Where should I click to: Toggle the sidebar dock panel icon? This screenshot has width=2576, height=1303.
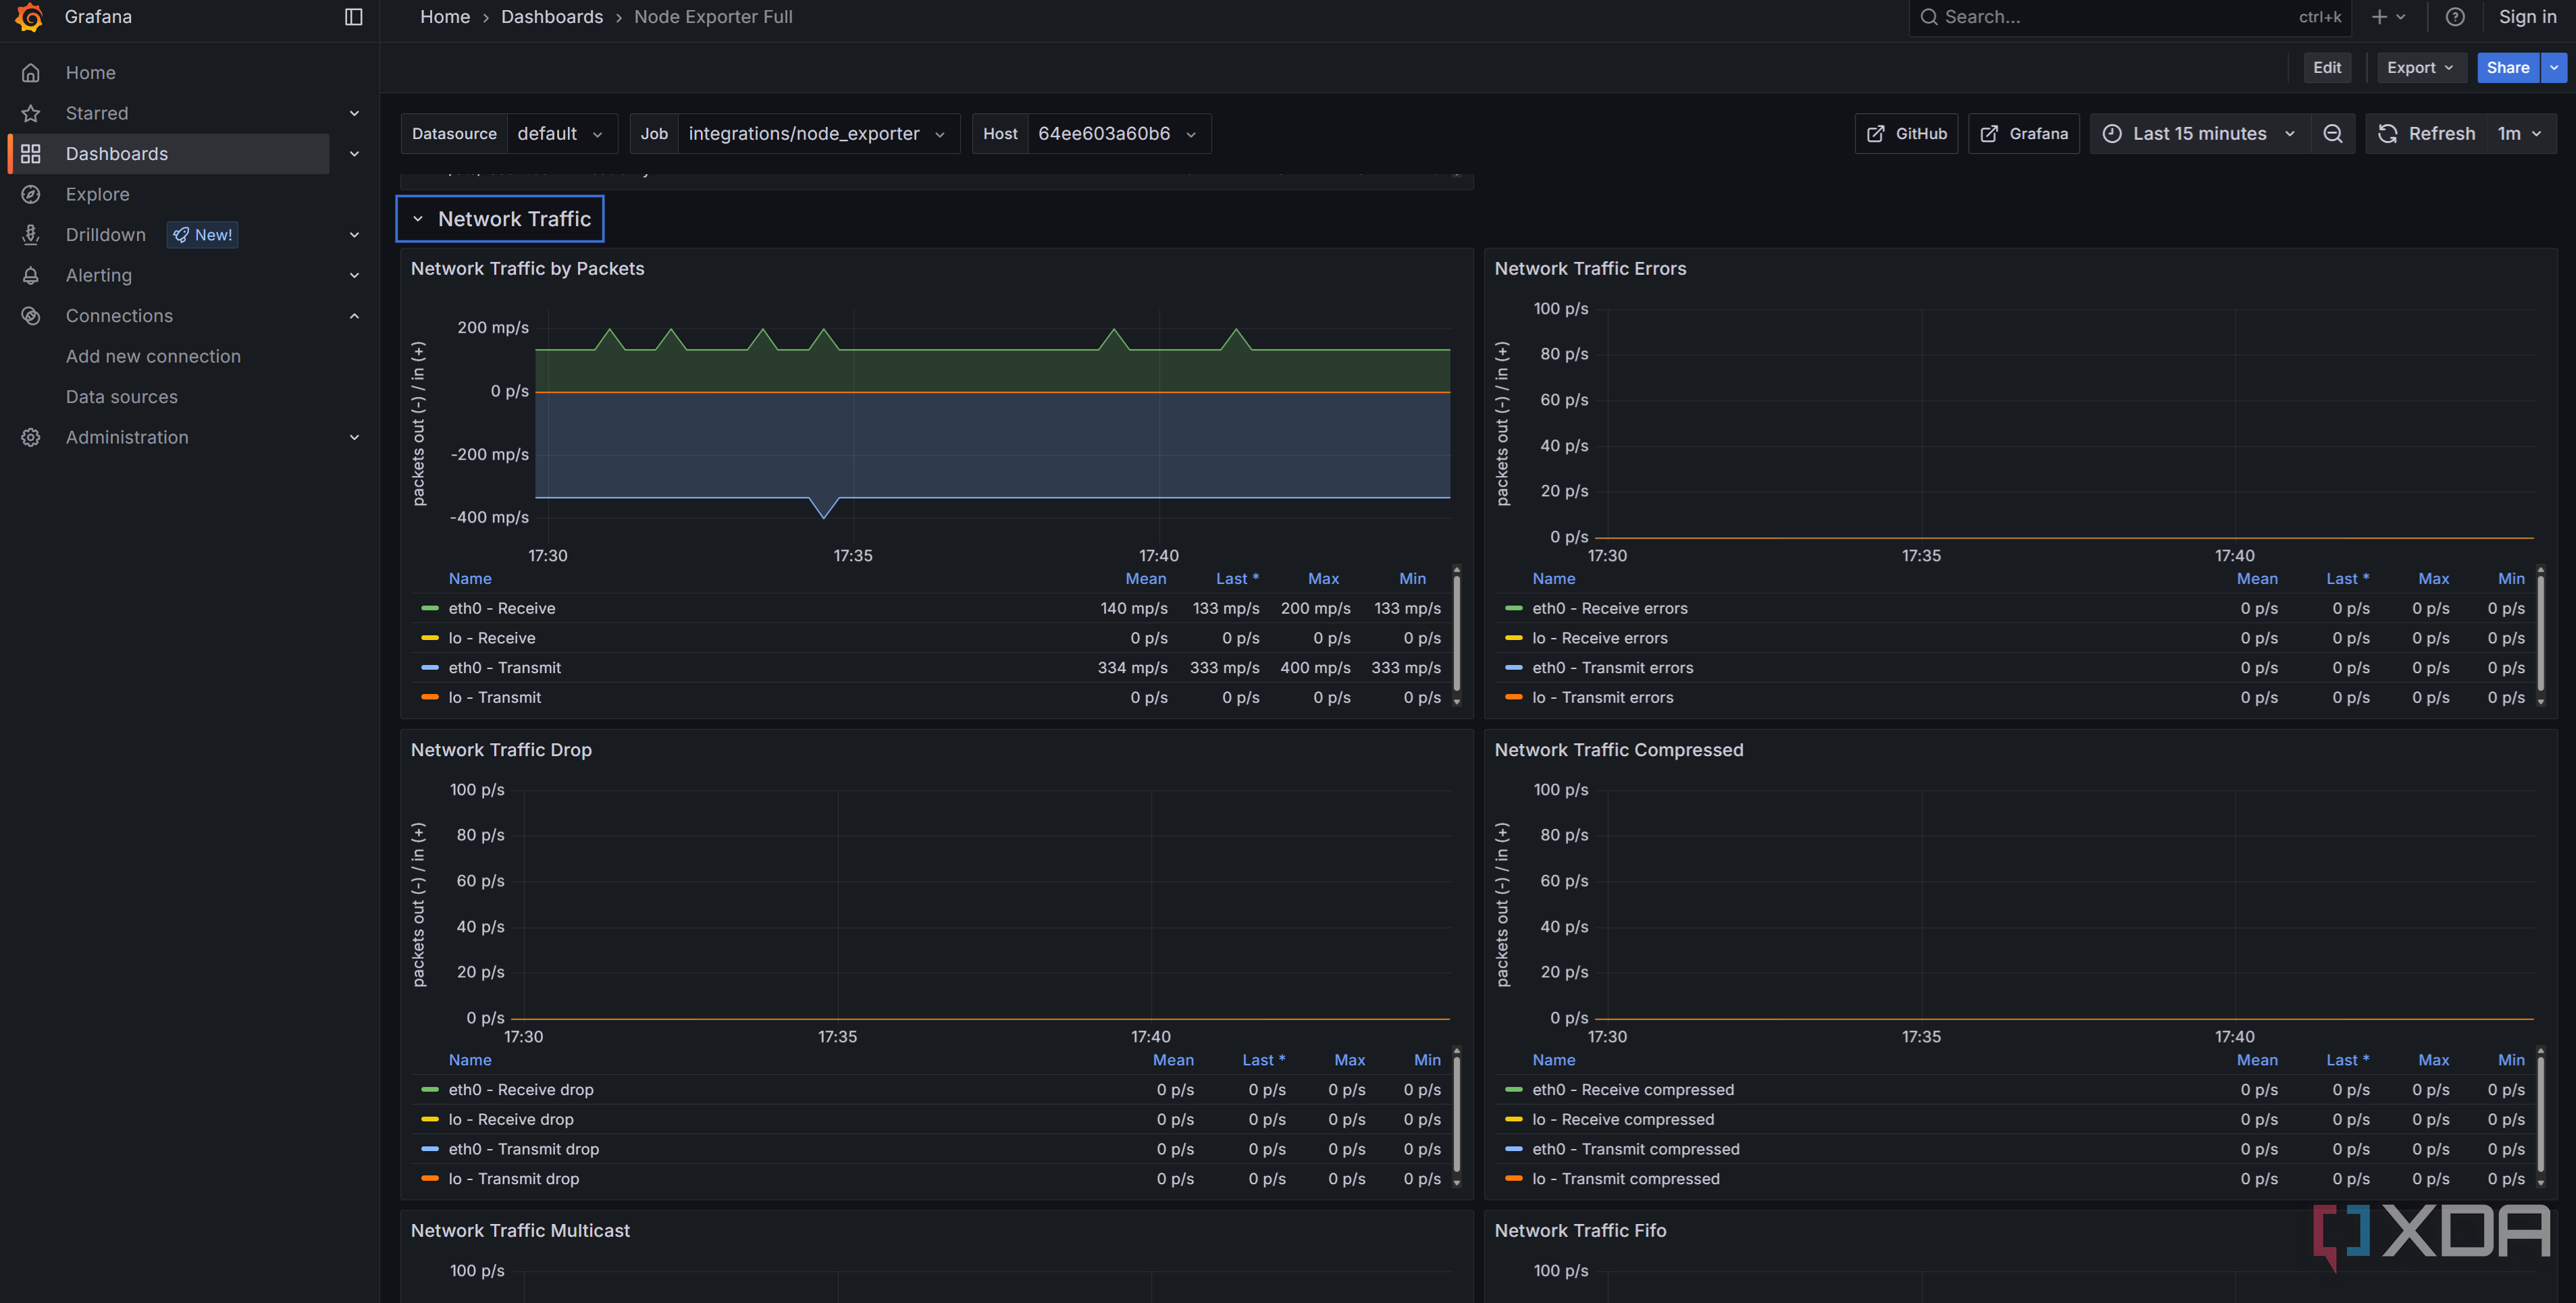pos(353,17)
